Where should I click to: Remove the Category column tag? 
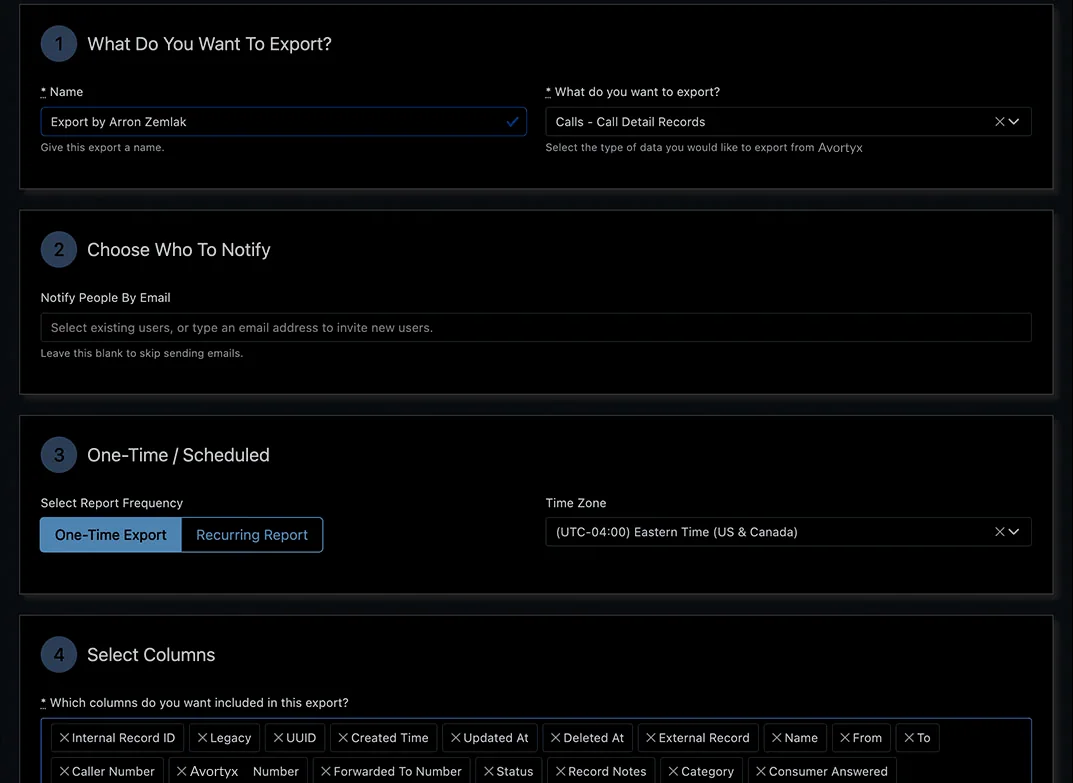[x=673, y=771]
